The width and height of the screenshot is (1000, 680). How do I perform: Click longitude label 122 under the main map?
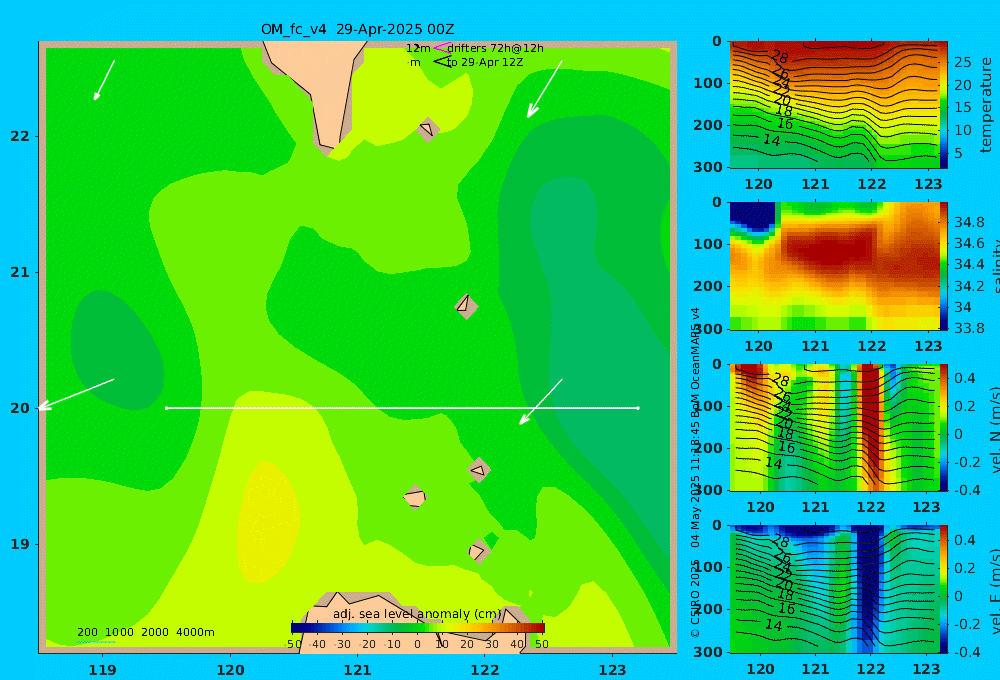coord(485,670)
